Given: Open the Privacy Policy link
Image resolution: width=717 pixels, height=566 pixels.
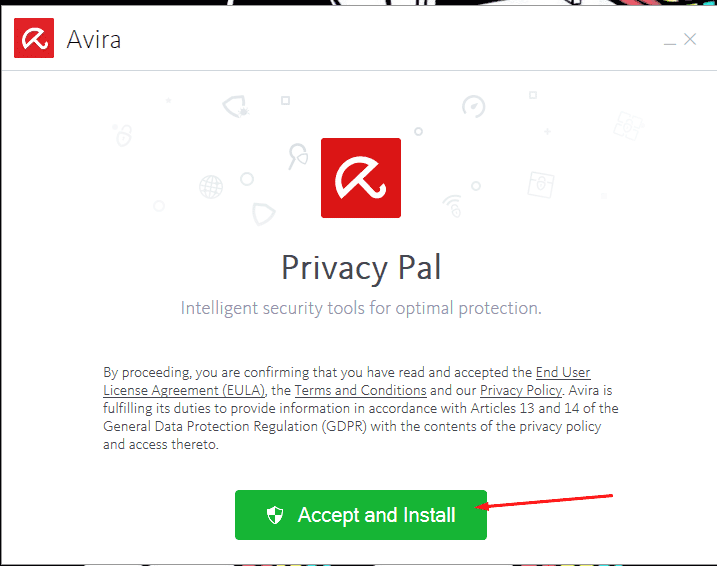Looking at the screenshot, I should (x=520, y=390).
